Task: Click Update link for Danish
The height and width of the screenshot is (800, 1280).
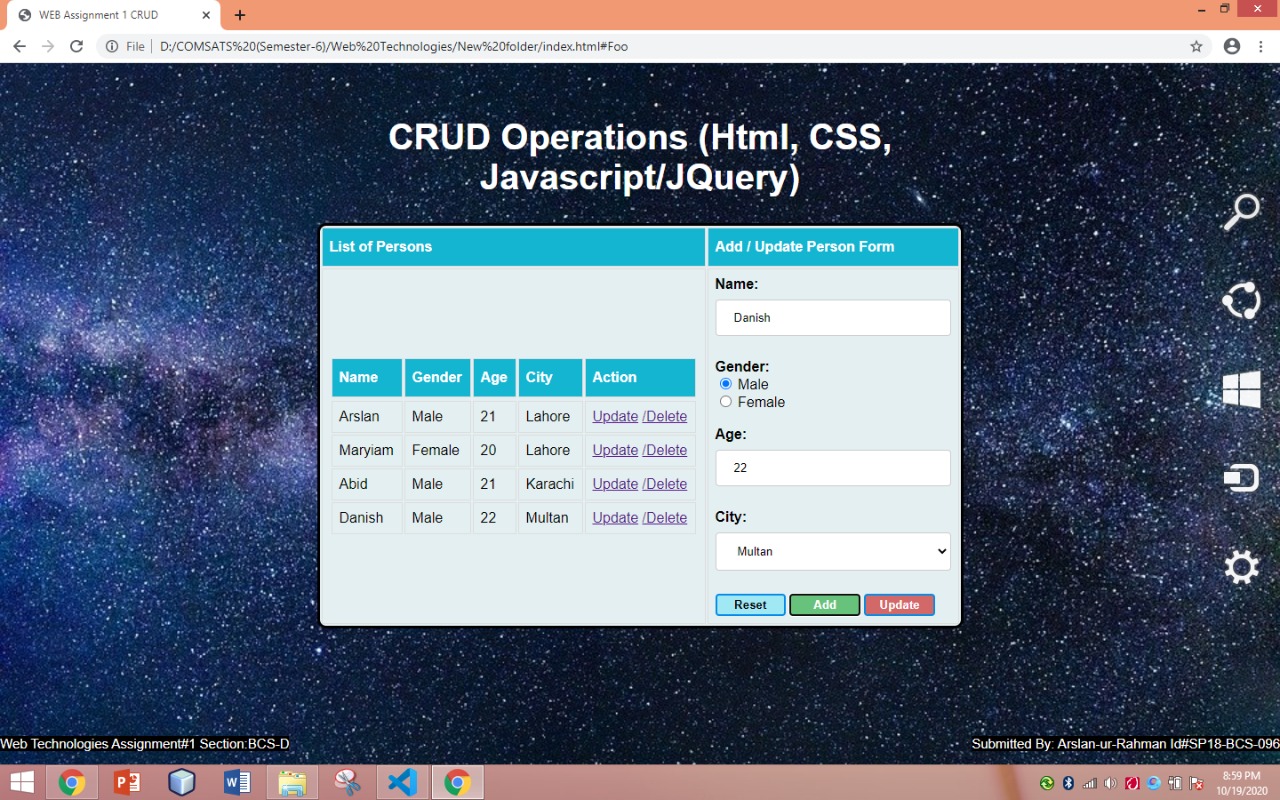Action: pyautogui.click(x=615, y=518)
